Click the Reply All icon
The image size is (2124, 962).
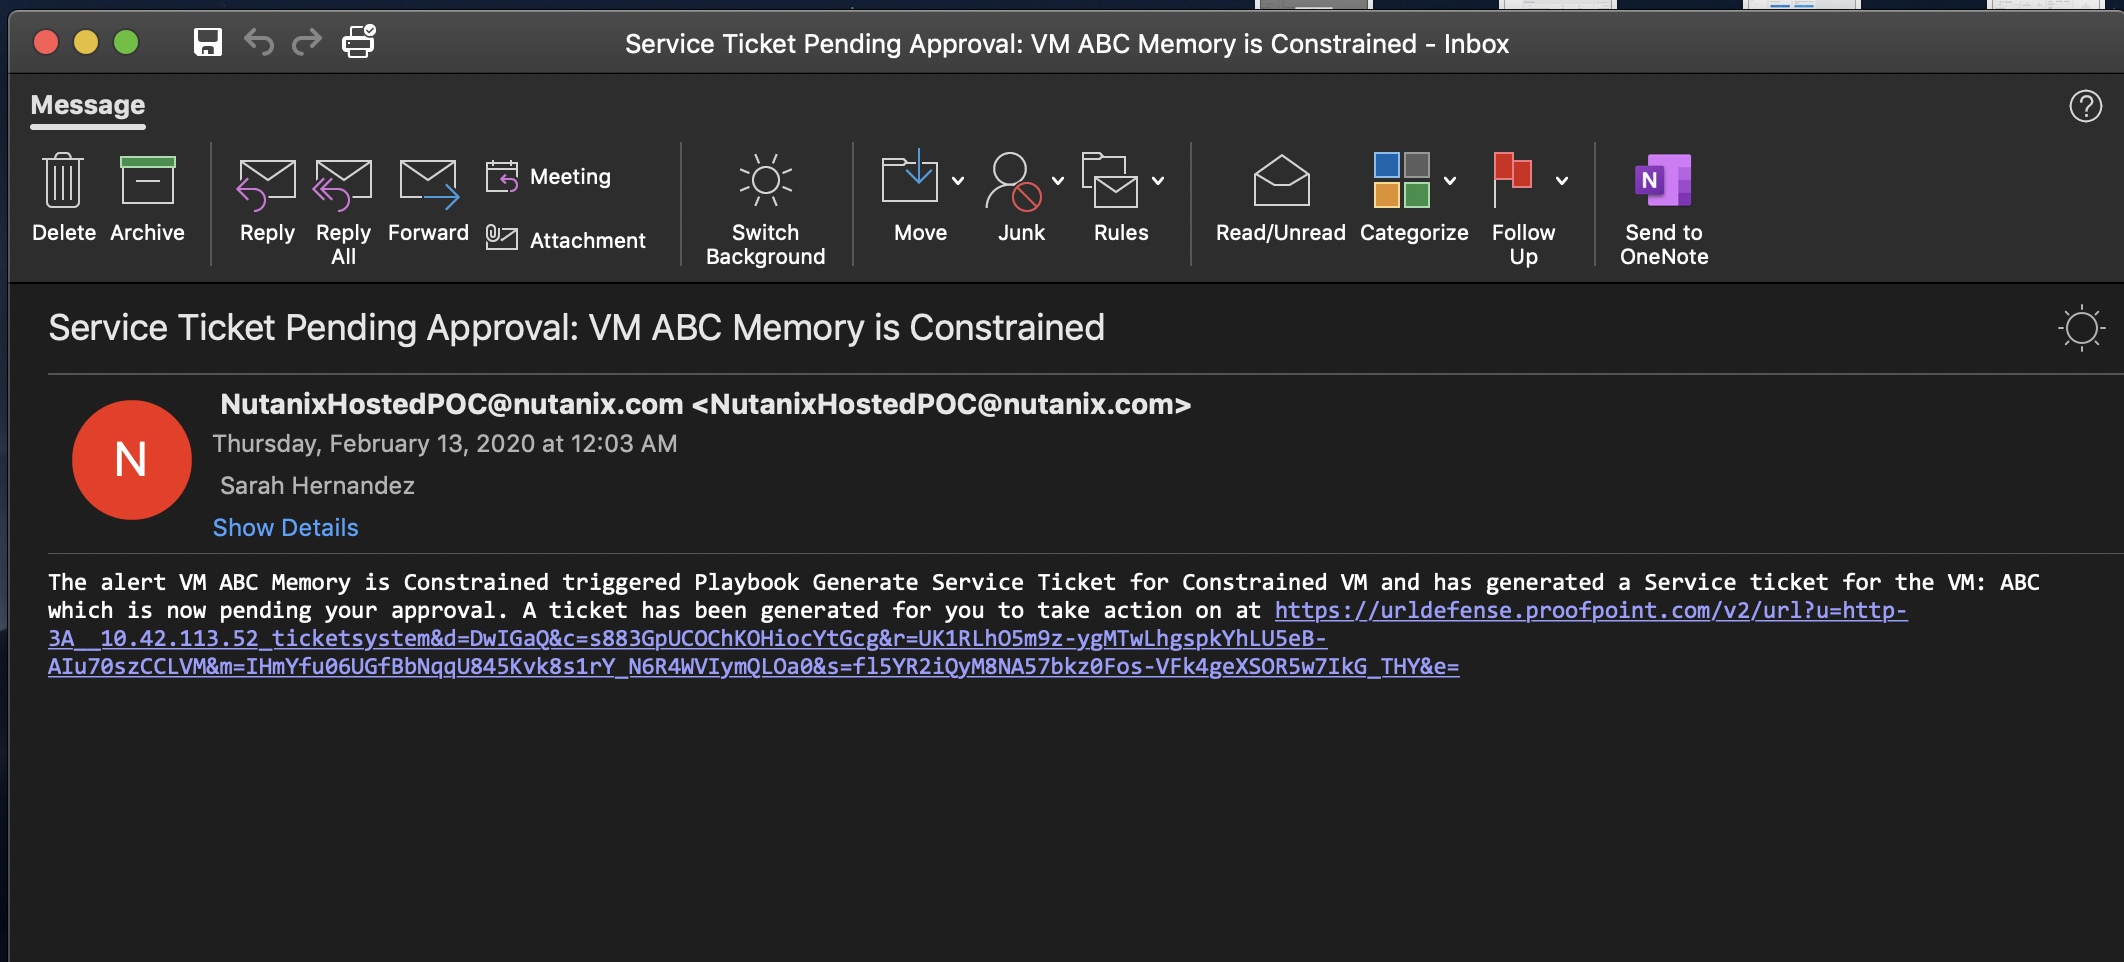pos(343,184)
